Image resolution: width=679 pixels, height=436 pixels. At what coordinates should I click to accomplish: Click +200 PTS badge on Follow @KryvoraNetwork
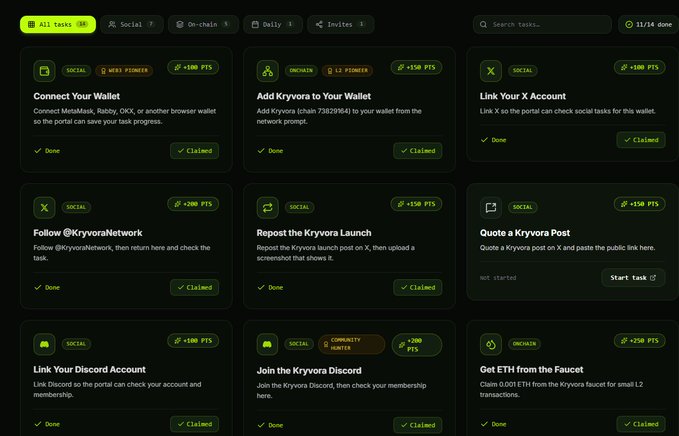(193, 204)
